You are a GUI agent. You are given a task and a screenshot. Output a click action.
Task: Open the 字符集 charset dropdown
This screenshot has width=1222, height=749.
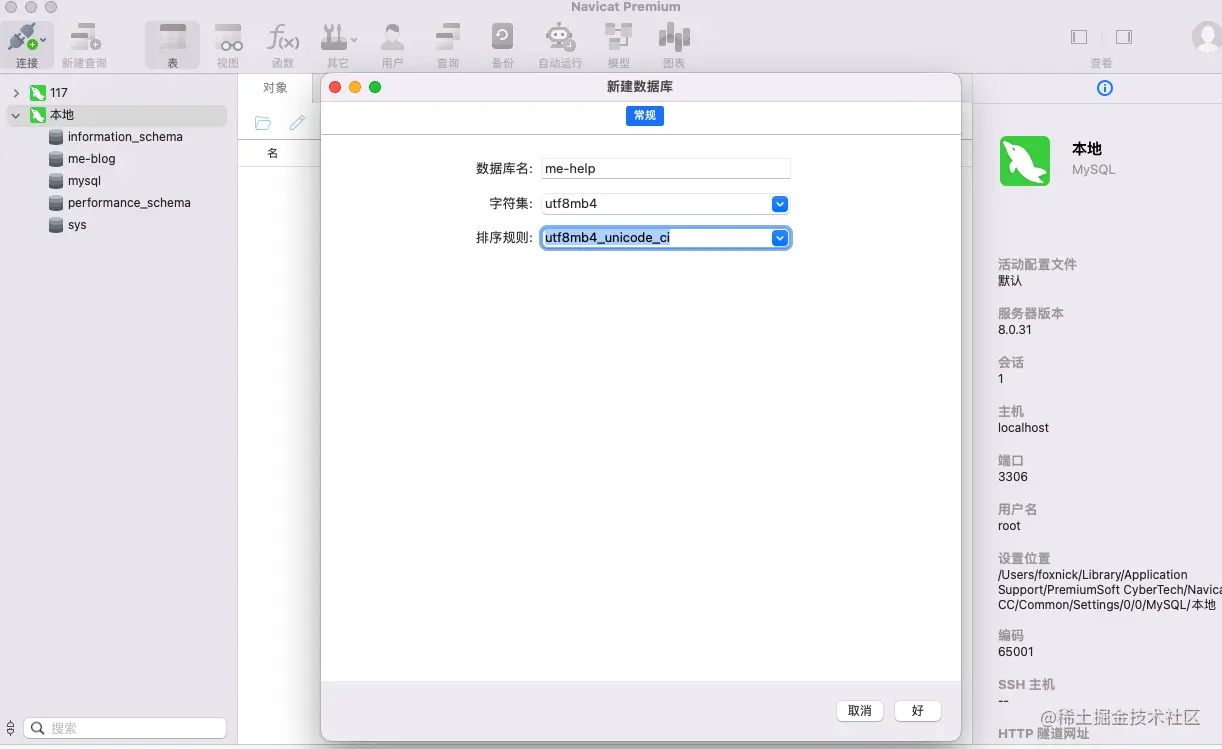pyautogui.click(x=780, y=204)
